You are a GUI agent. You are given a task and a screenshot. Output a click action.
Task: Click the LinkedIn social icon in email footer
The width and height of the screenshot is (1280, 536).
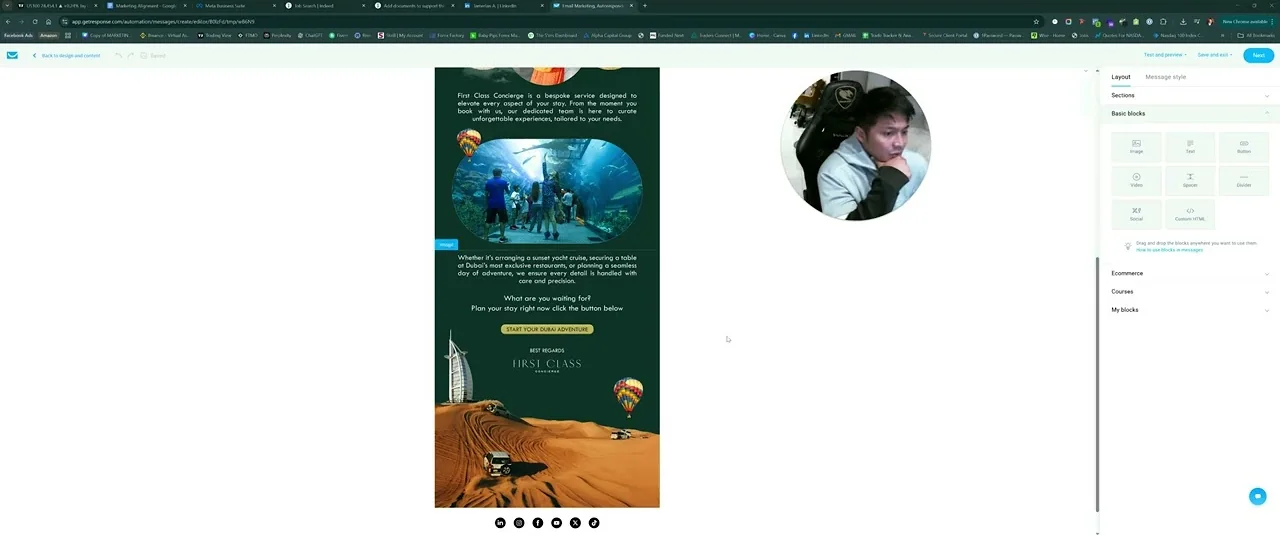(x=500, y=522)
